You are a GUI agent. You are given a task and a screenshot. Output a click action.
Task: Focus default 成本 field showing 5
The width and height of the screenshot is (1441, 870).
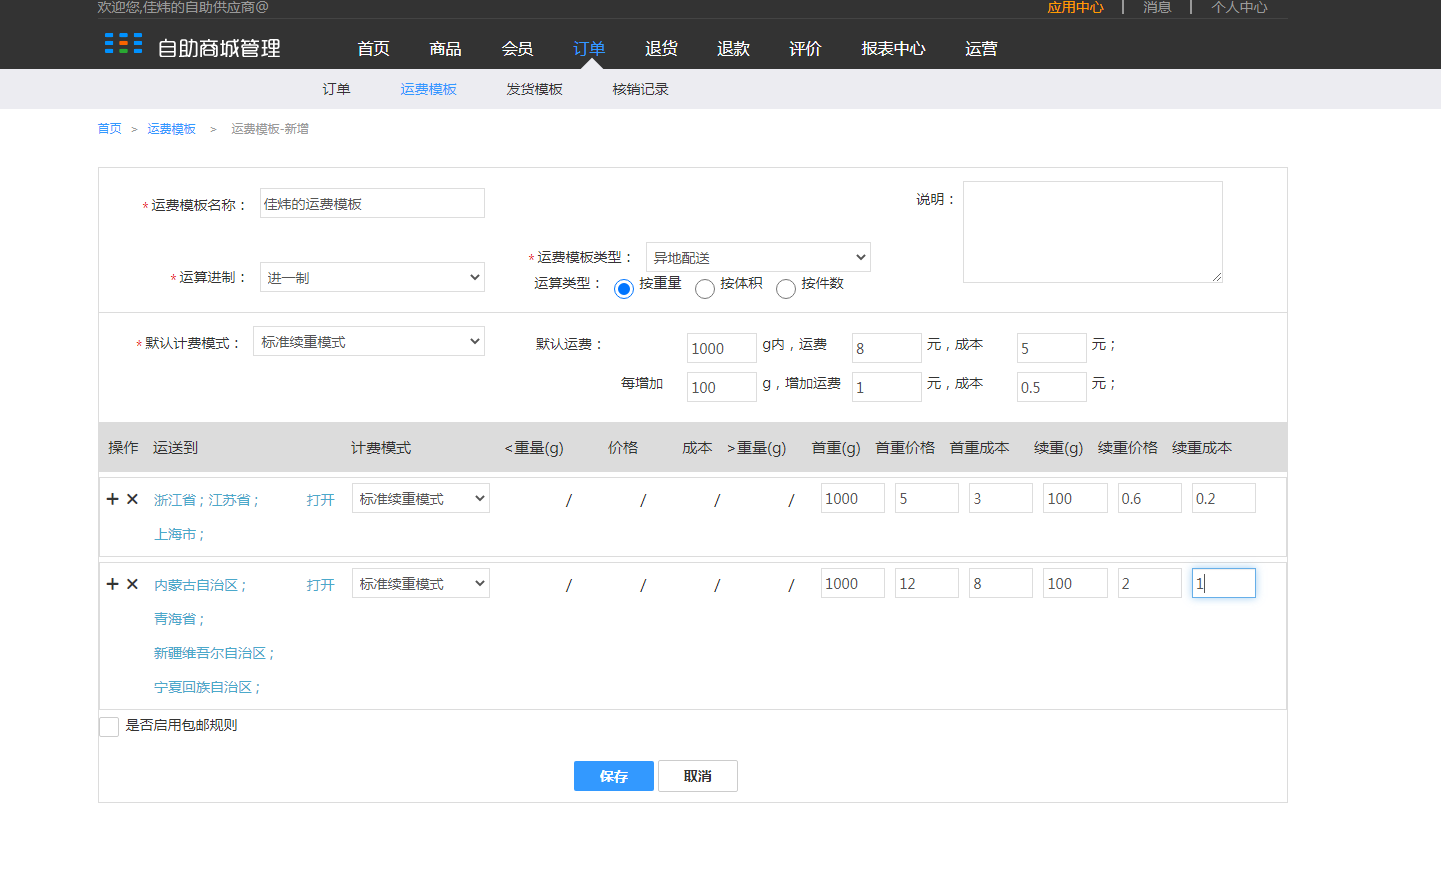click(x=1052, y=348)
